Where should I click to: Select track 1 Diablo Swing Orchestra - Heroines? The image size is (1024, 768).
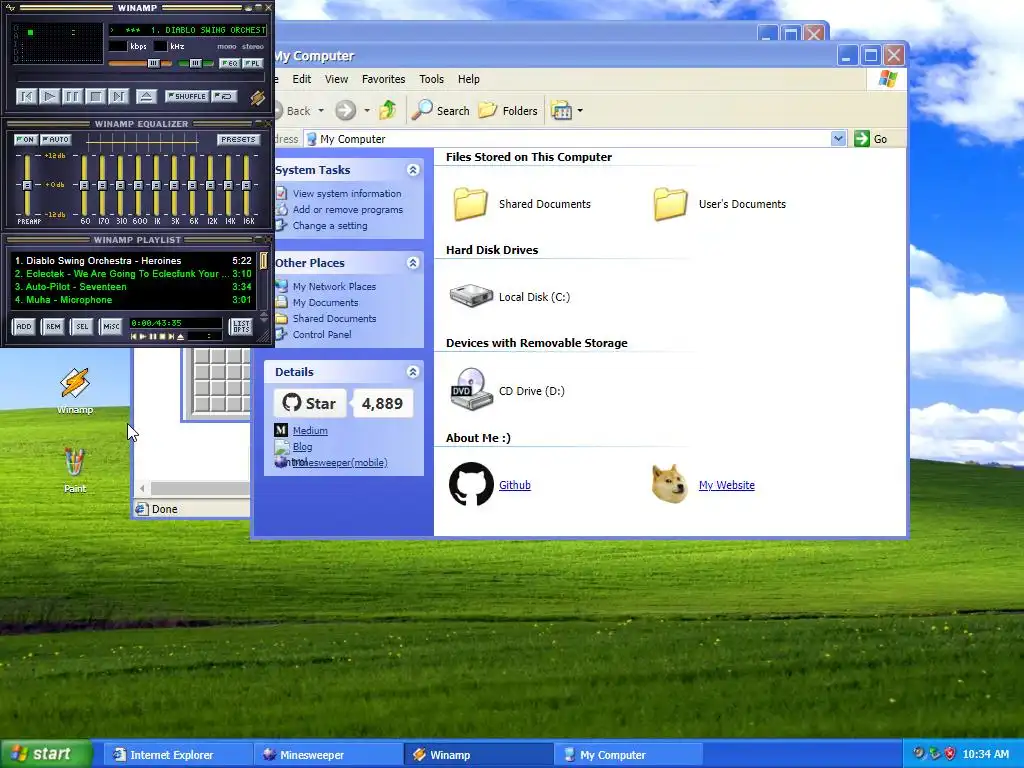click(x=133, y=261)
